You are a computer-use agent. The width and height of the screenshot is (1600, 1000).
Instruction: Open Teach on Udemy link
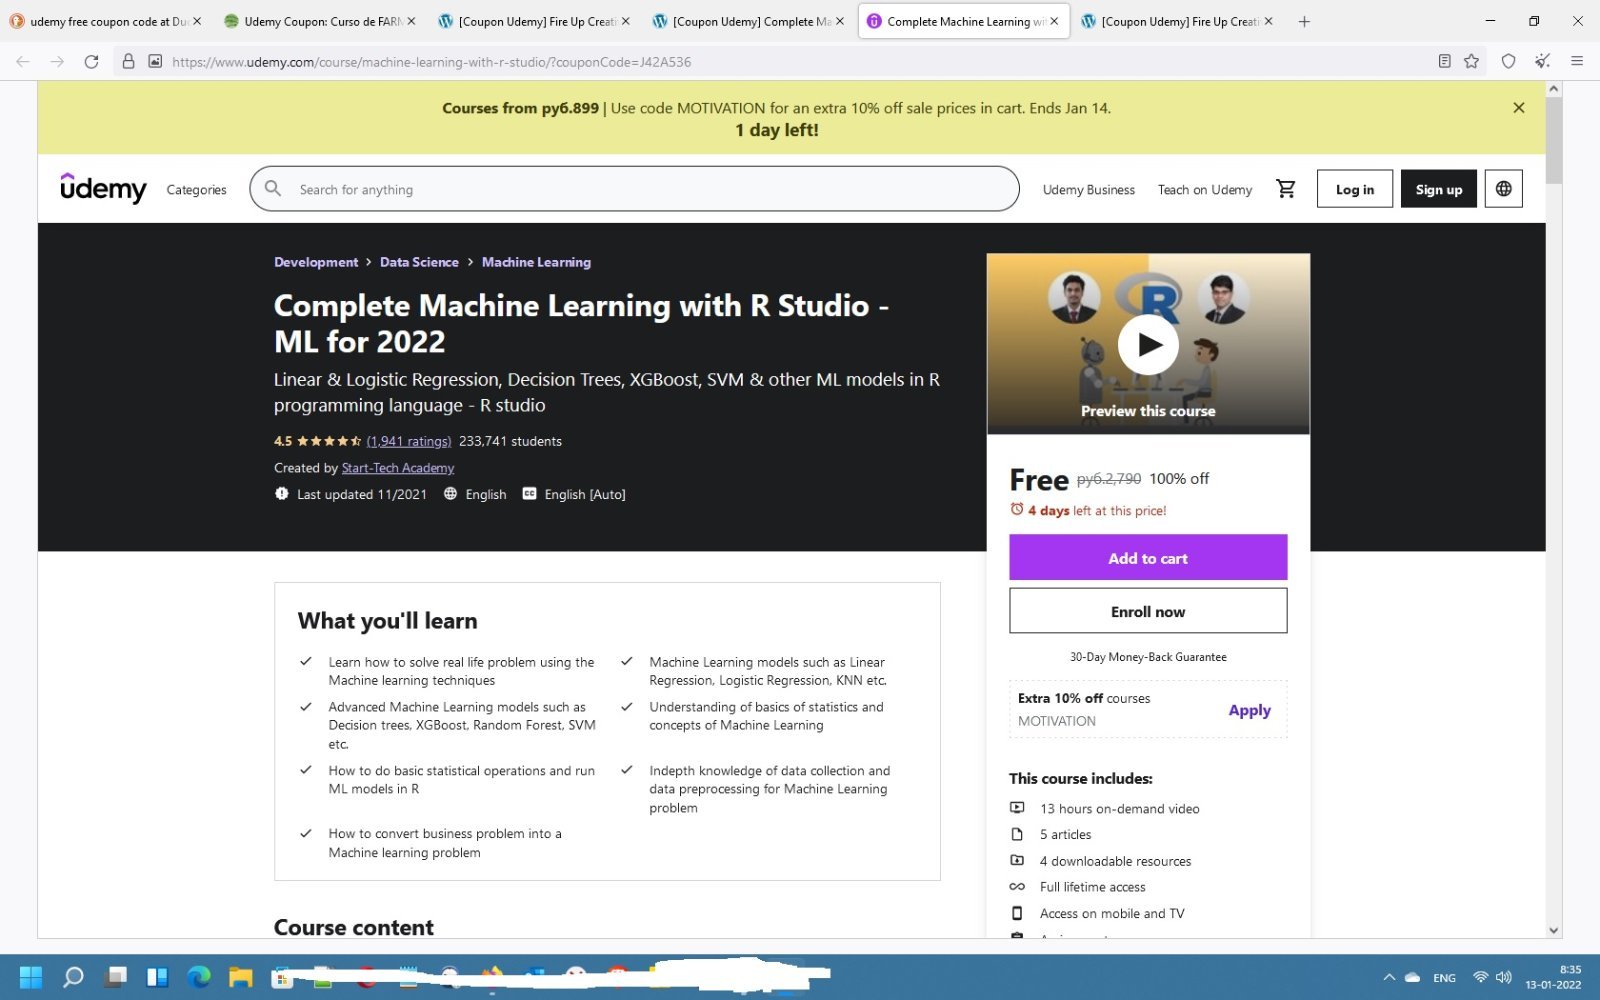point(1205,189)
